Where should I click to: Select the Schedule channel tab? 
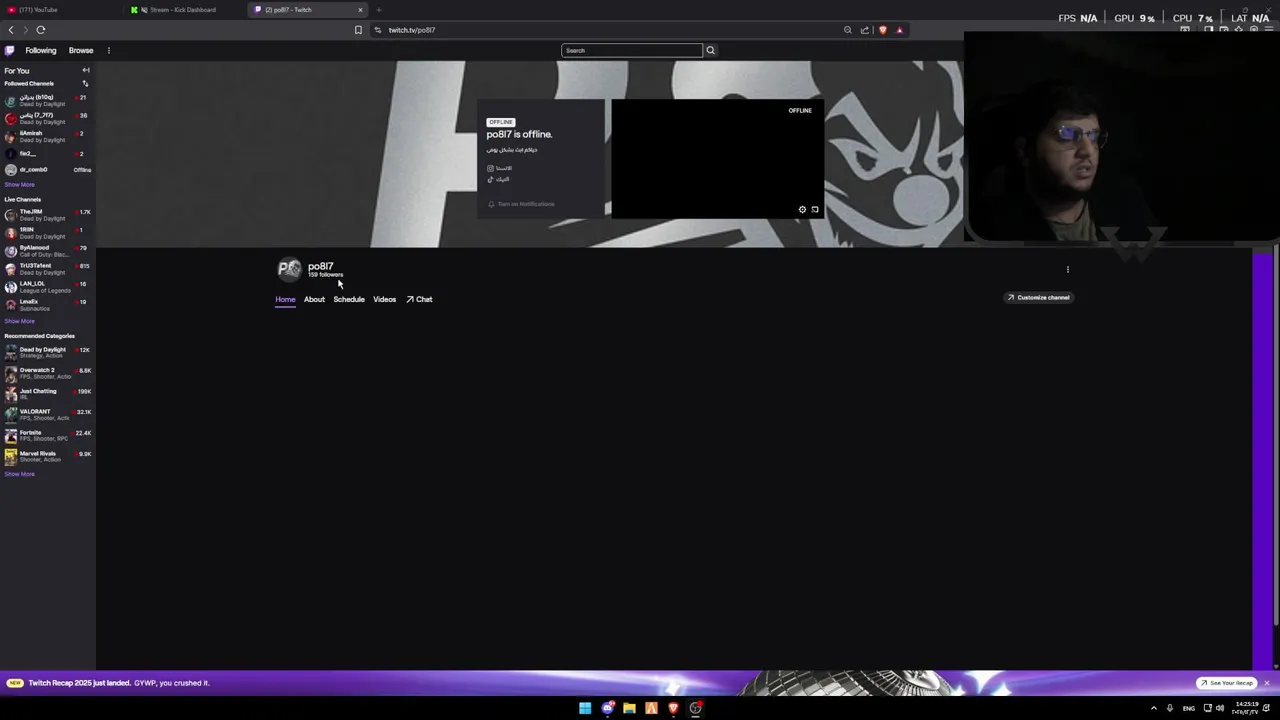(349, 299)
